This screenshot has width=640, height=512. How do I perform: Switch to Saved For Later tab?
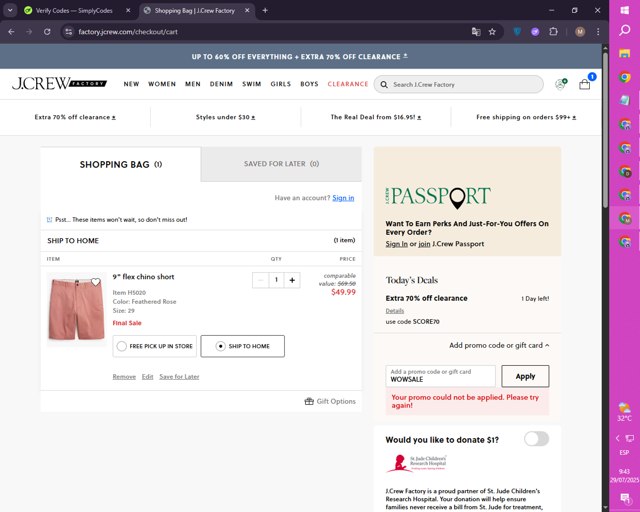click(x=281, y=164)
